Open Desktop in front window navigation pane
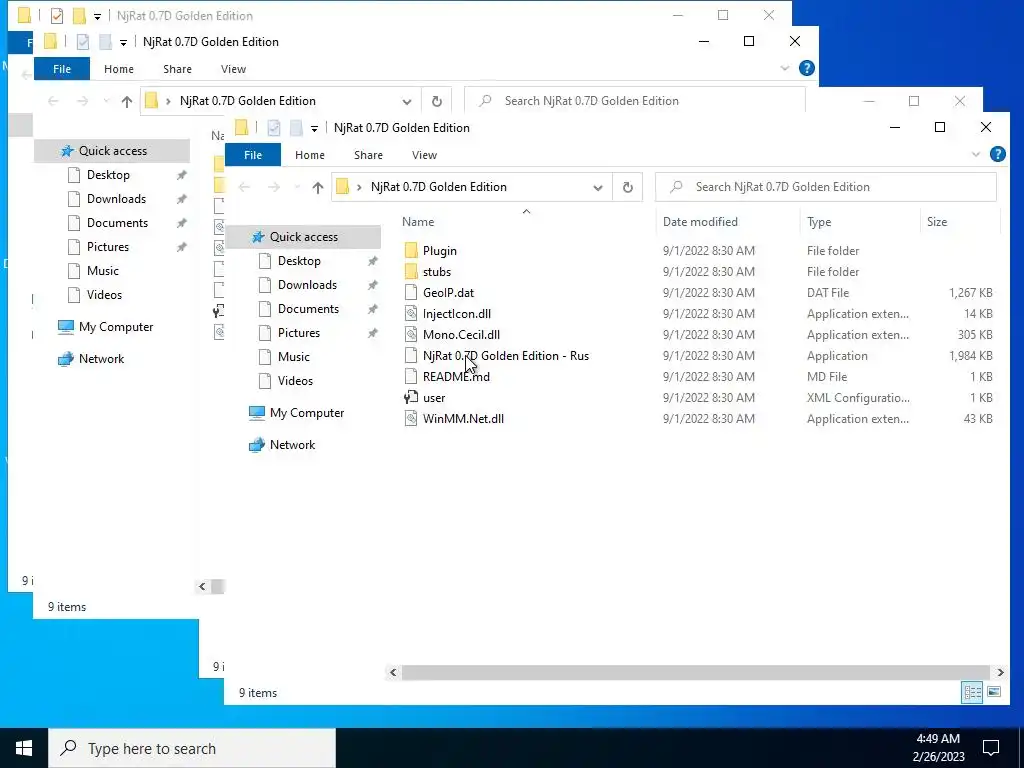The image size is (1024, 768). point(299,261)
